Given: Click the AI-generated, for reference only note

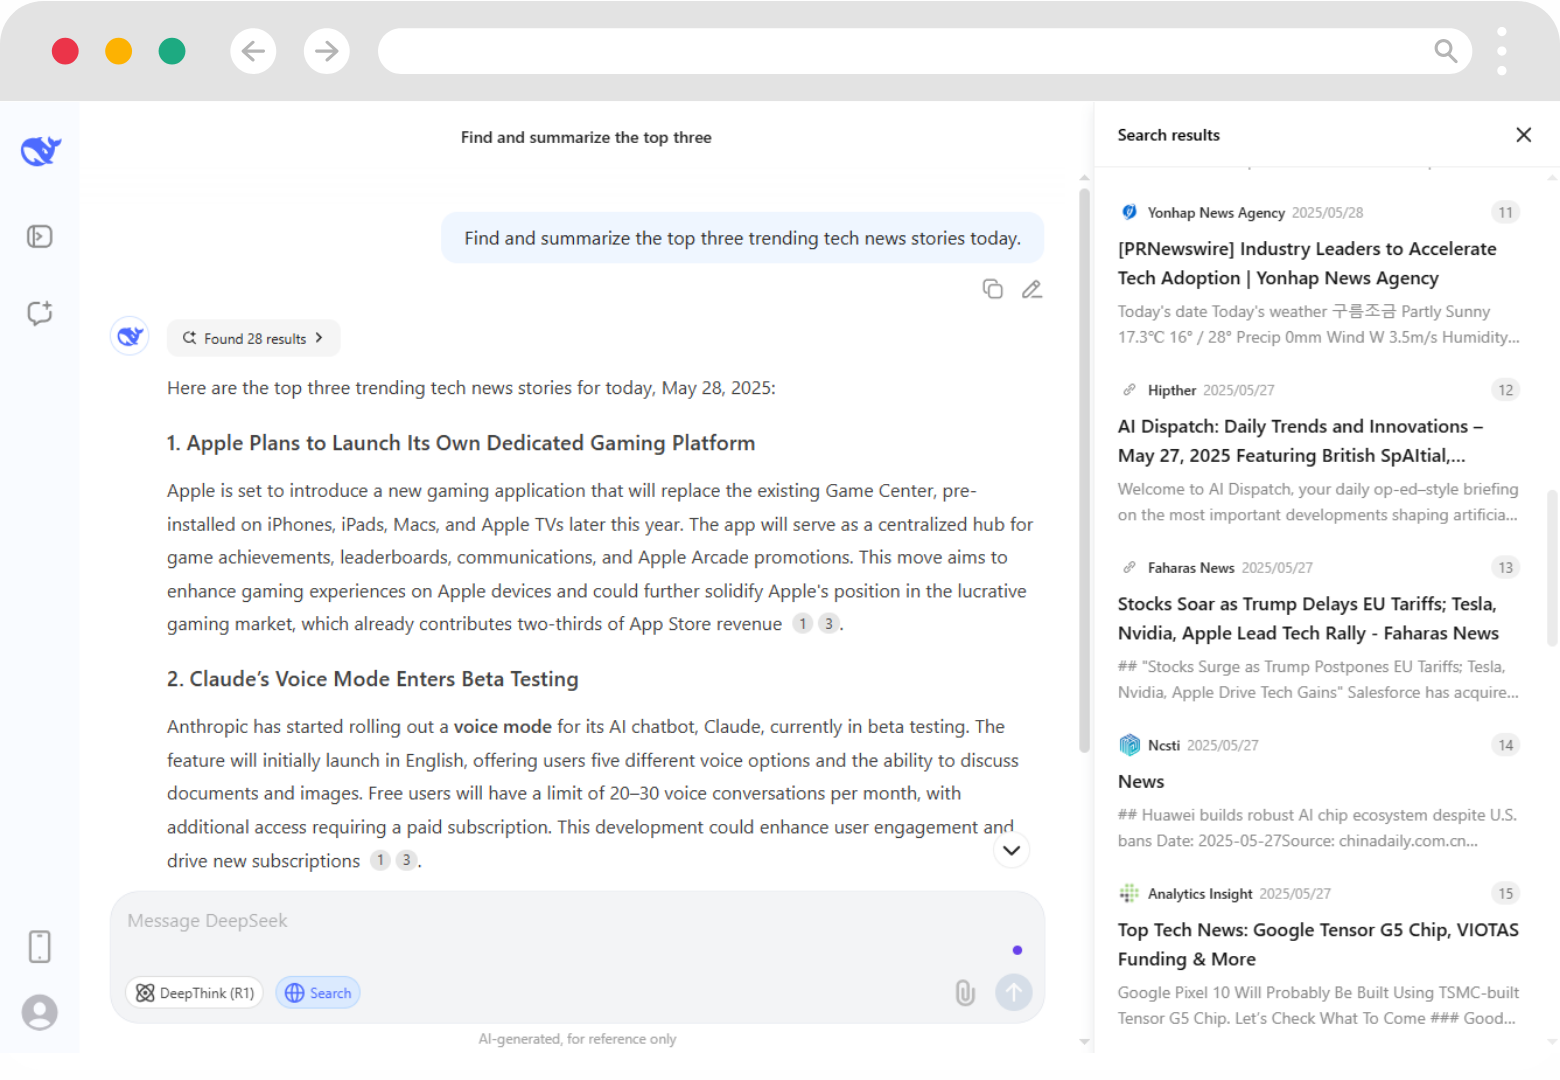Looking at the screenshot, I should 577,1039.
